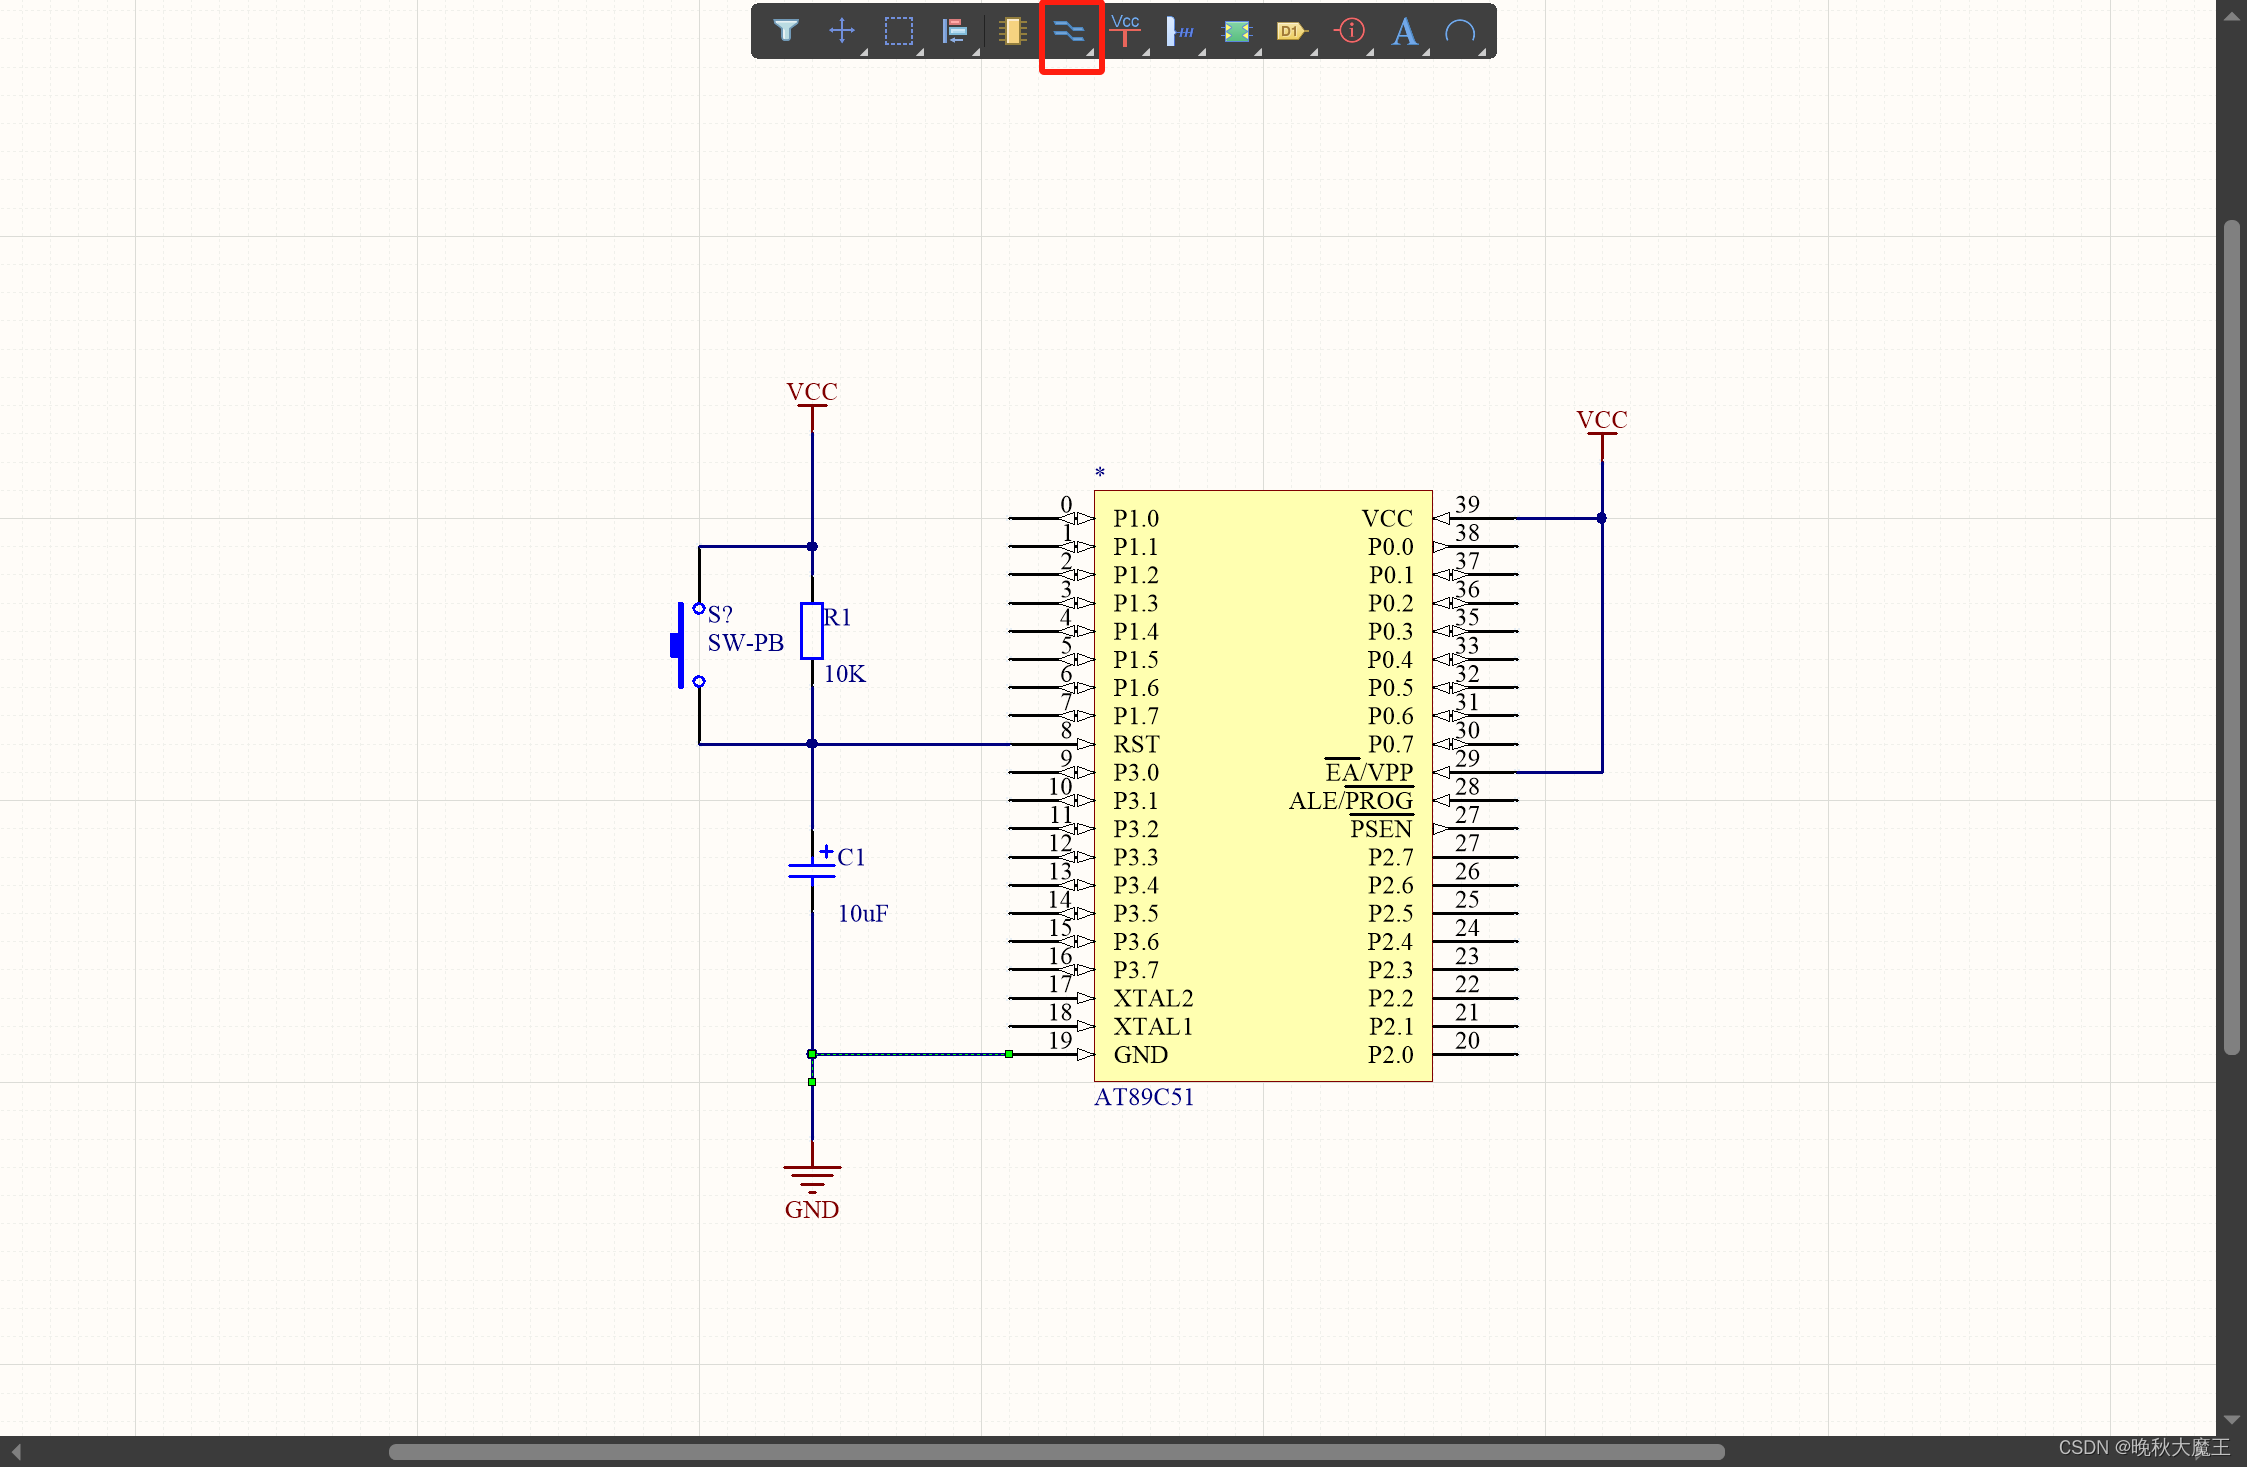Click the horizontal scrollbar thumb

click(x=1056, y=1451)
